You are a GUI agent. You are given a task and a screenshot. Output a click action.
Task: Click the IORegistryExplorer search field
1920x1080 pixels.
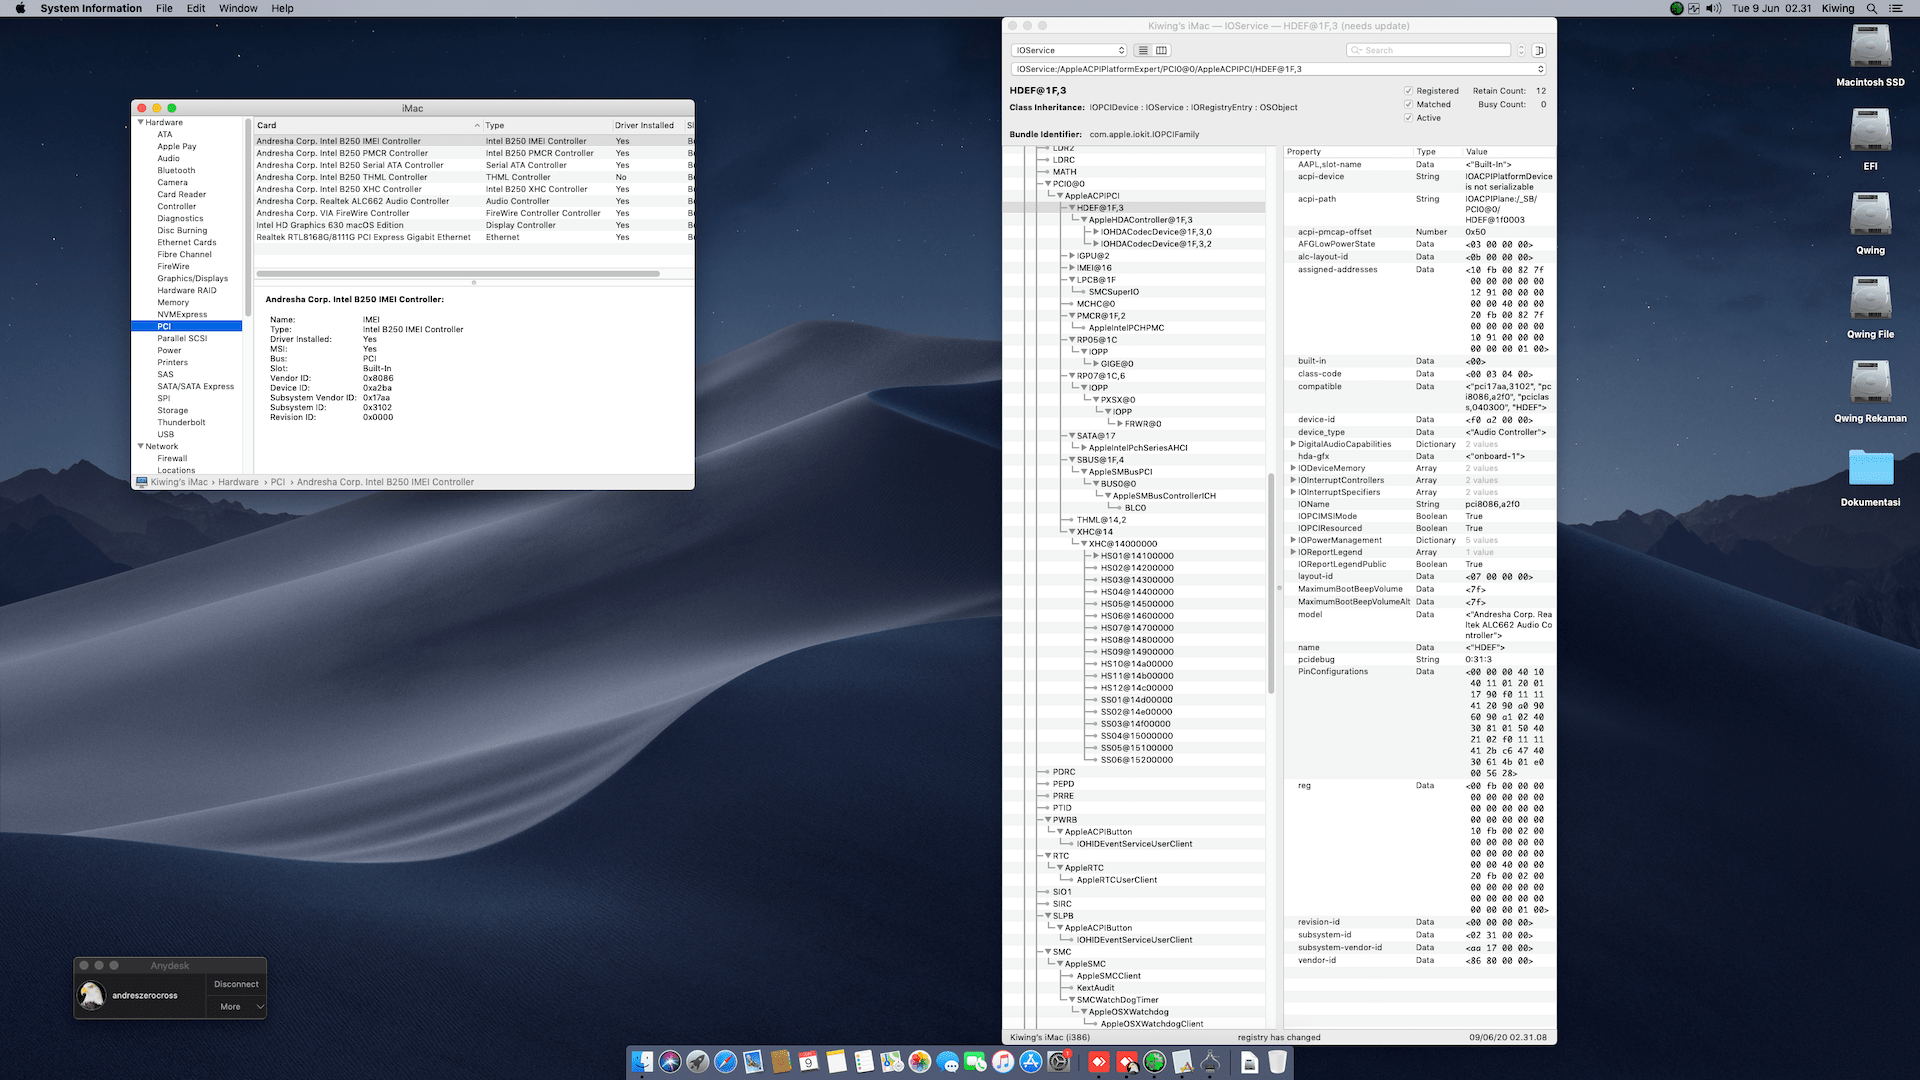pyautogui.click(x=1428, y=50)
